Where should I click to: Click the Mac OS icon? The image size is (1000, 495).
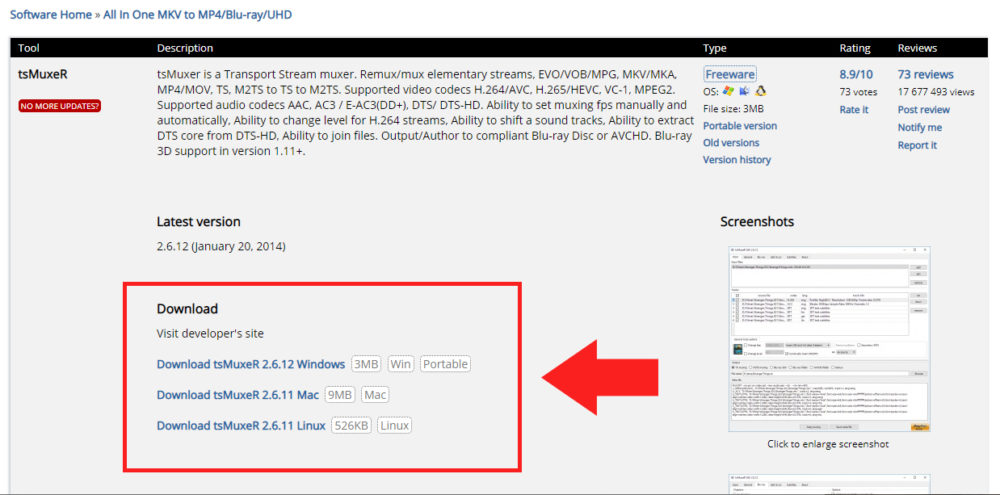coord(744,91)
